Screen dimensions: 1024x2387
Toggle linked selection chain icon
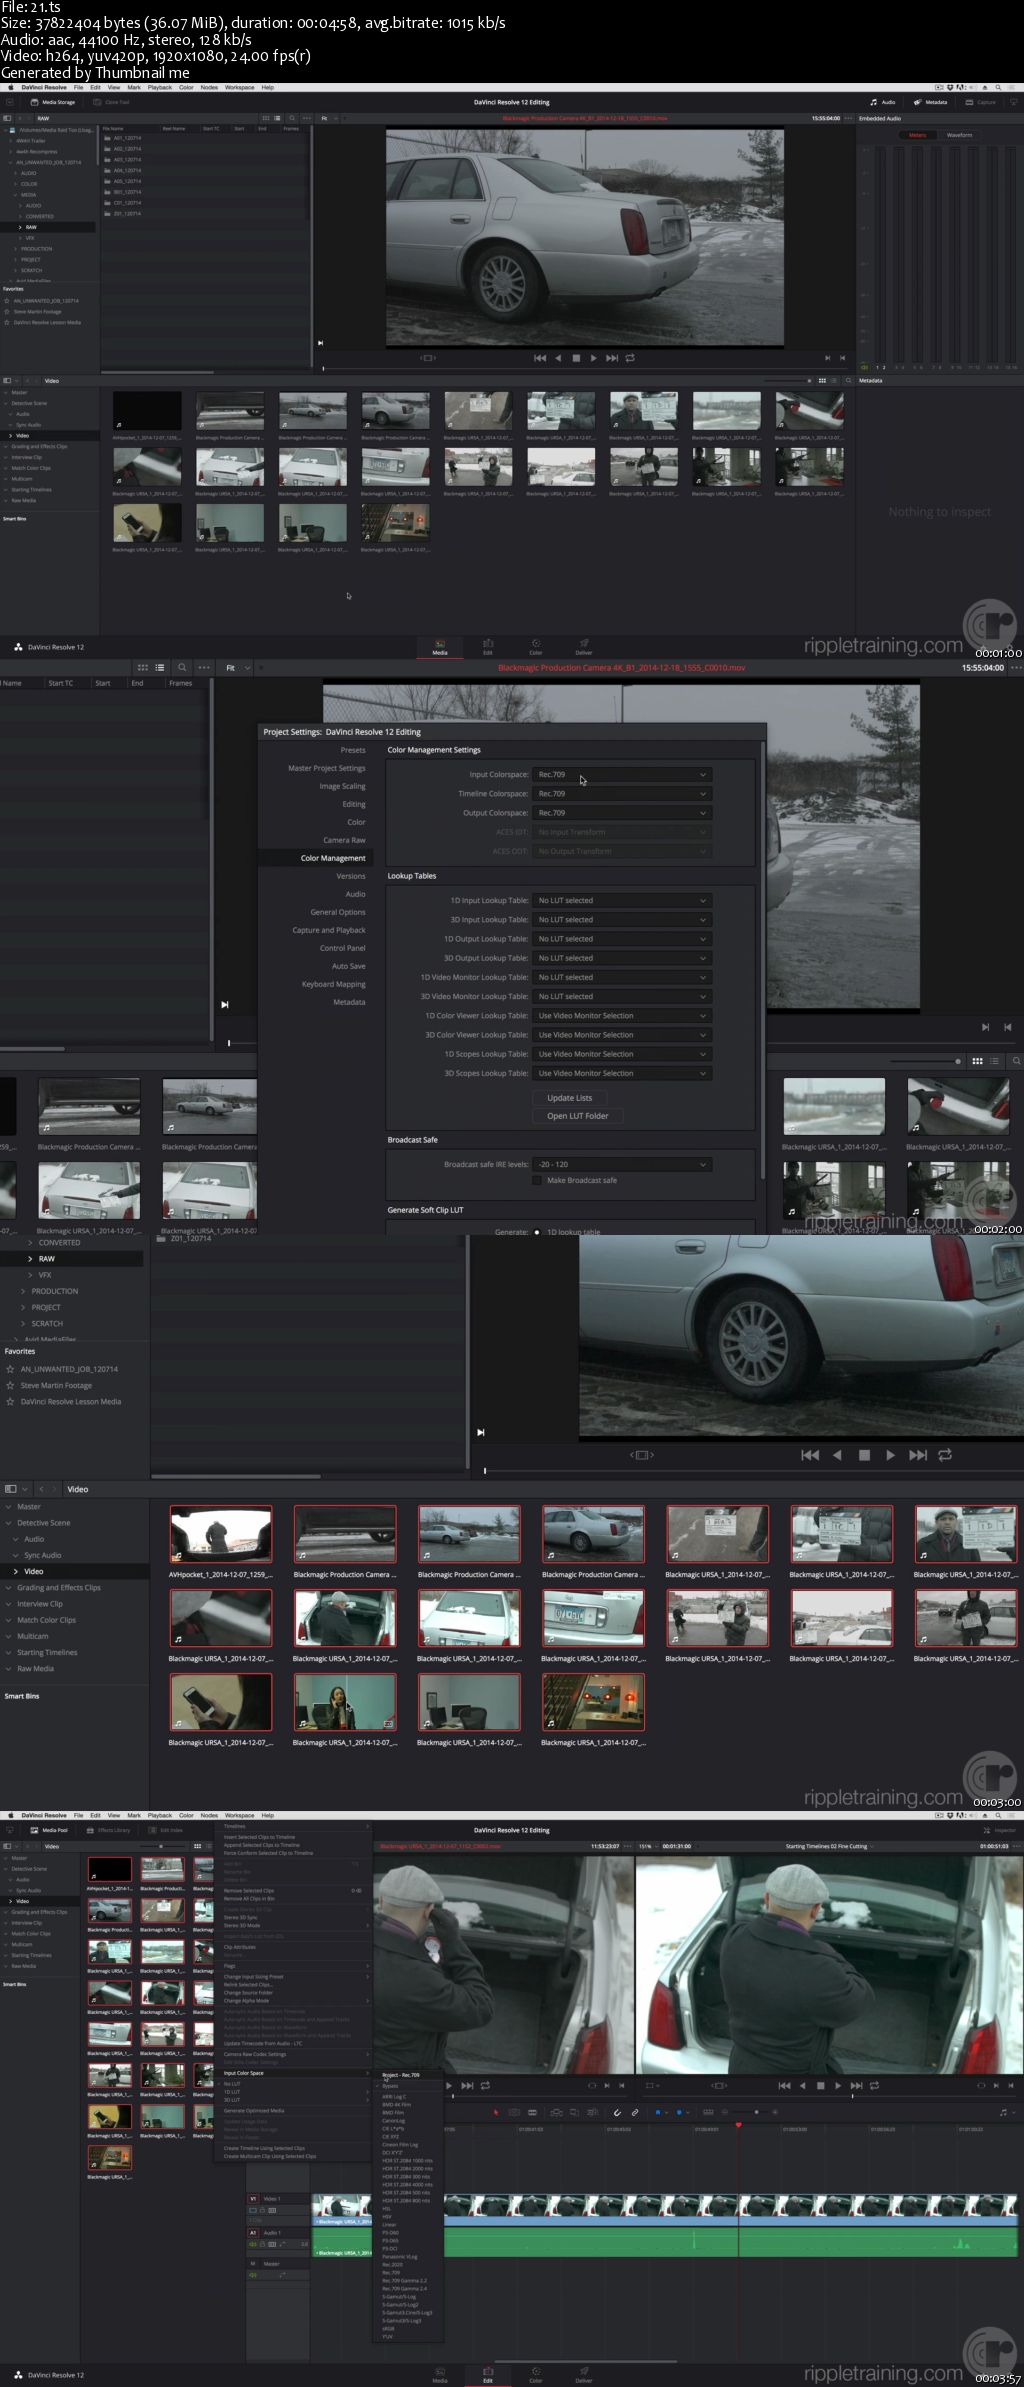(x=635, y=2112)
